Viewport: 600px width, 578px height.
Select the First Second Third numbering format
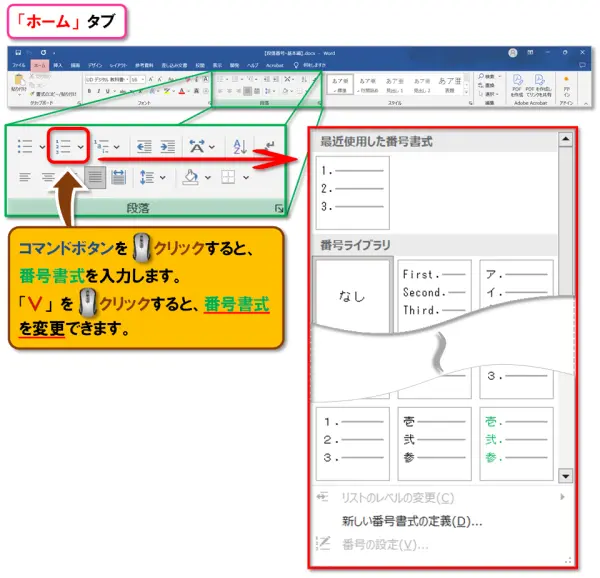coord(434,293)
